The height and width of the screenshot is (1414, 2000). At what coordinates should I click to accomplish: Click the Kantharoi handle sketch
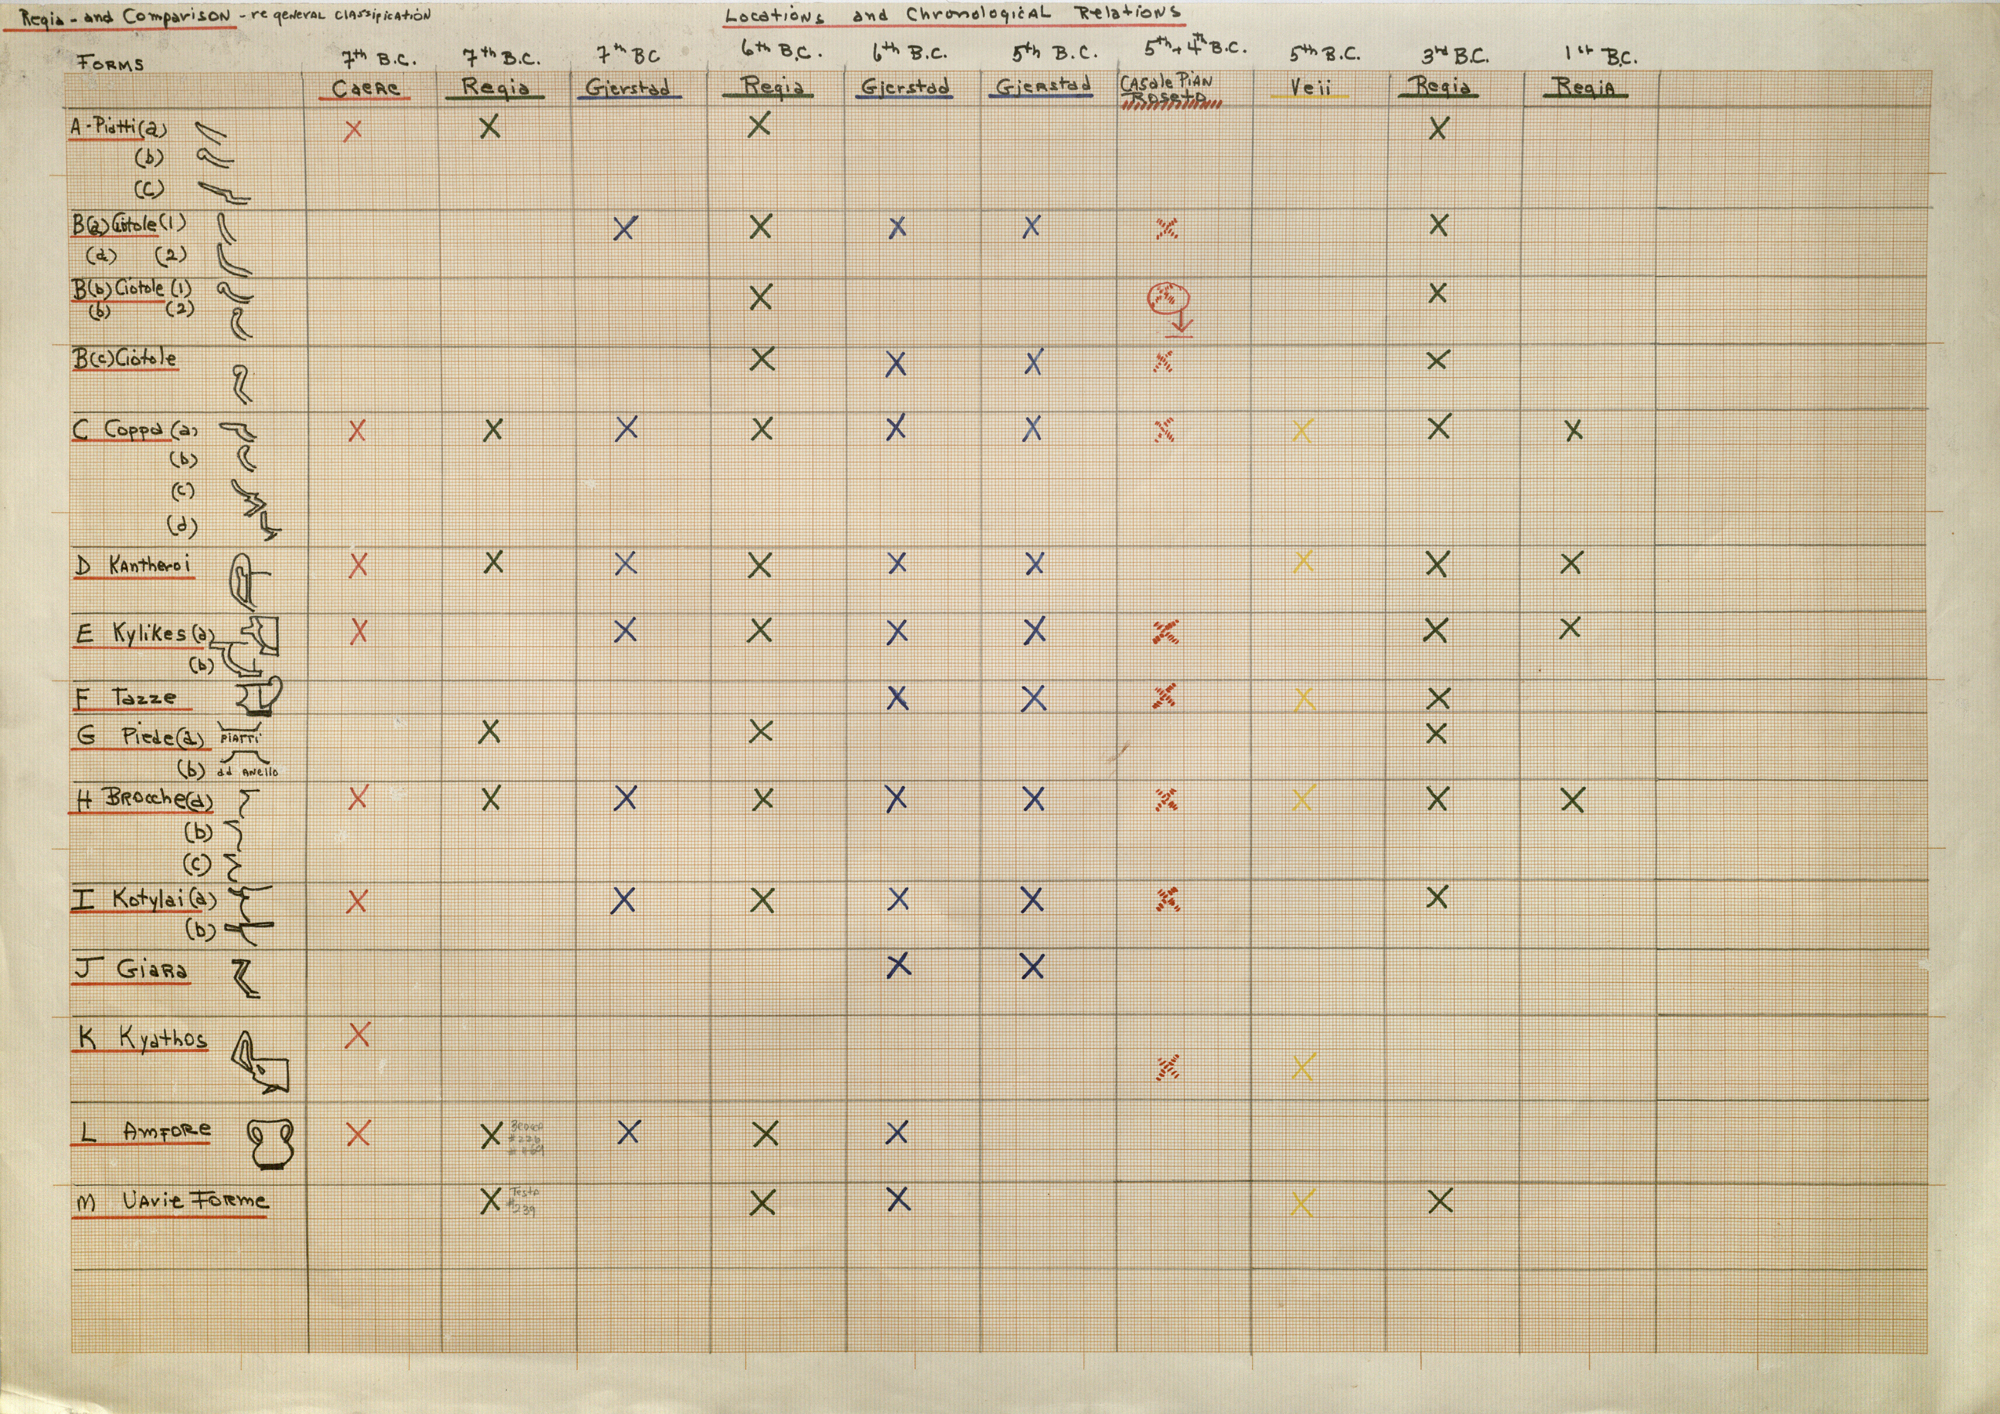246,580
